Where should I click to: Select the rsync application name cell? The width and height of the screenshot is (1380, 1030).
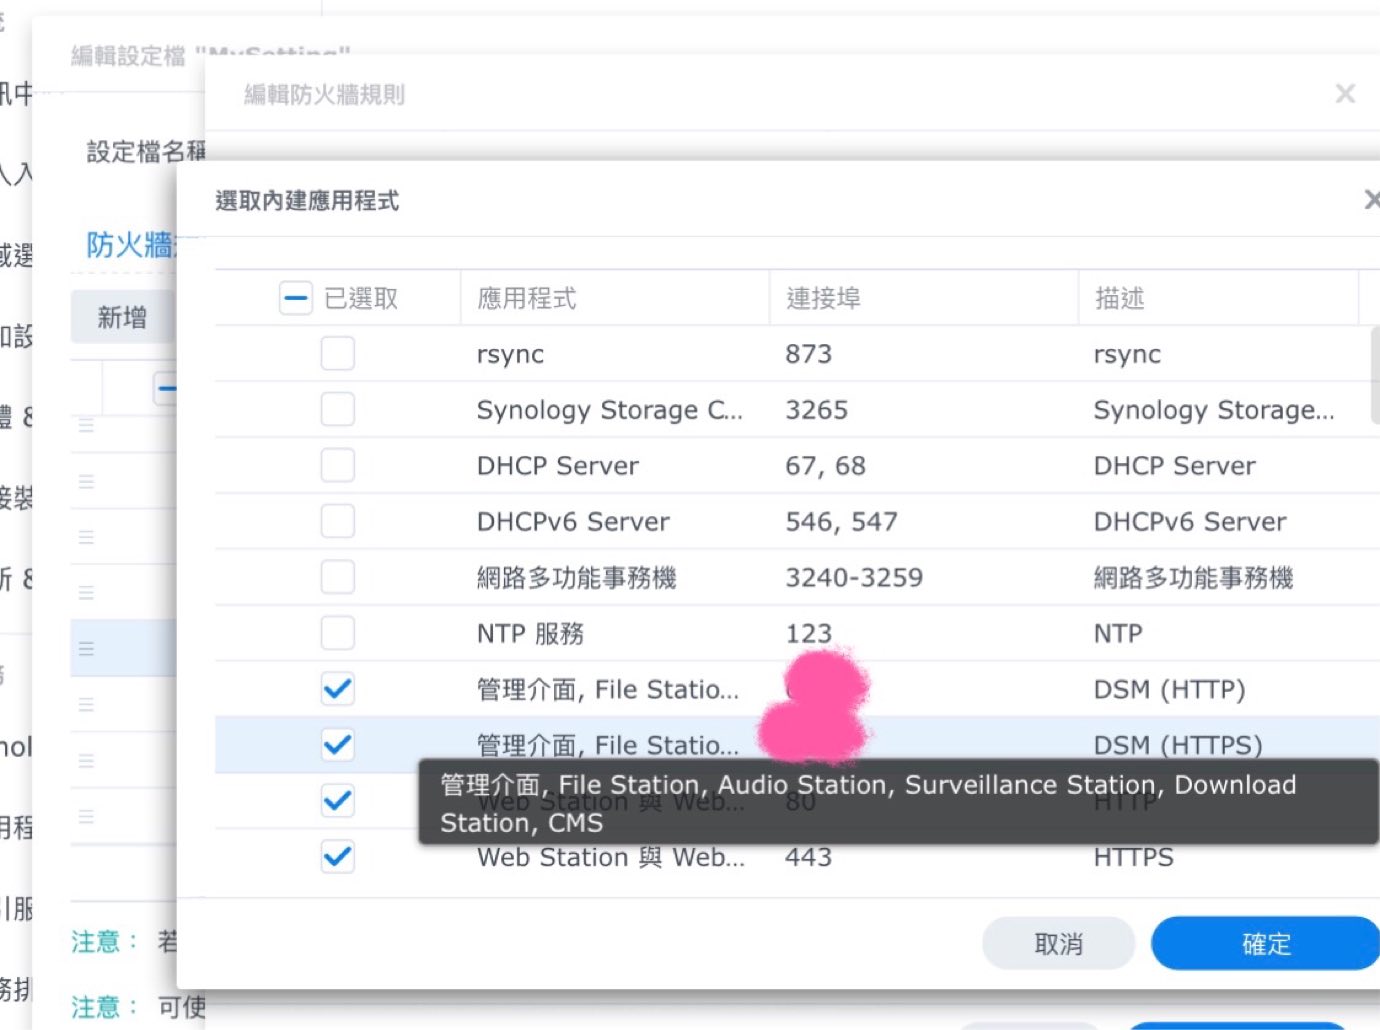click(x=511, y=354)
